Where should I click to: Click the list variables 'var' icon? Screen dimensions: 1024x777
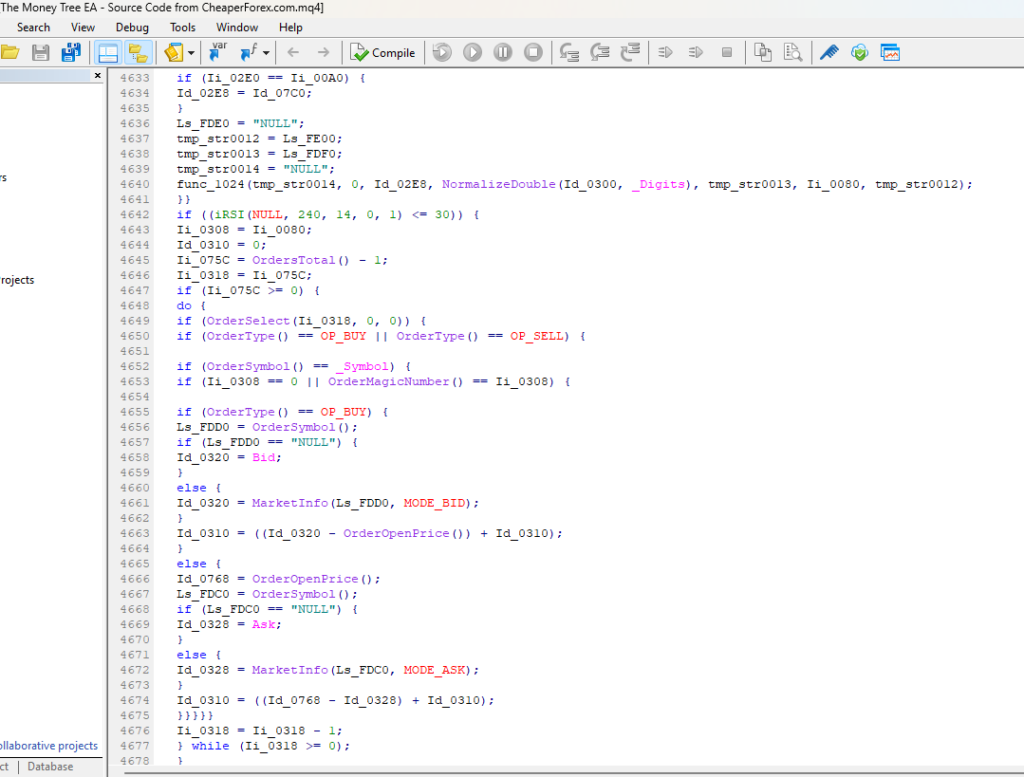click(x=218, y=52)
